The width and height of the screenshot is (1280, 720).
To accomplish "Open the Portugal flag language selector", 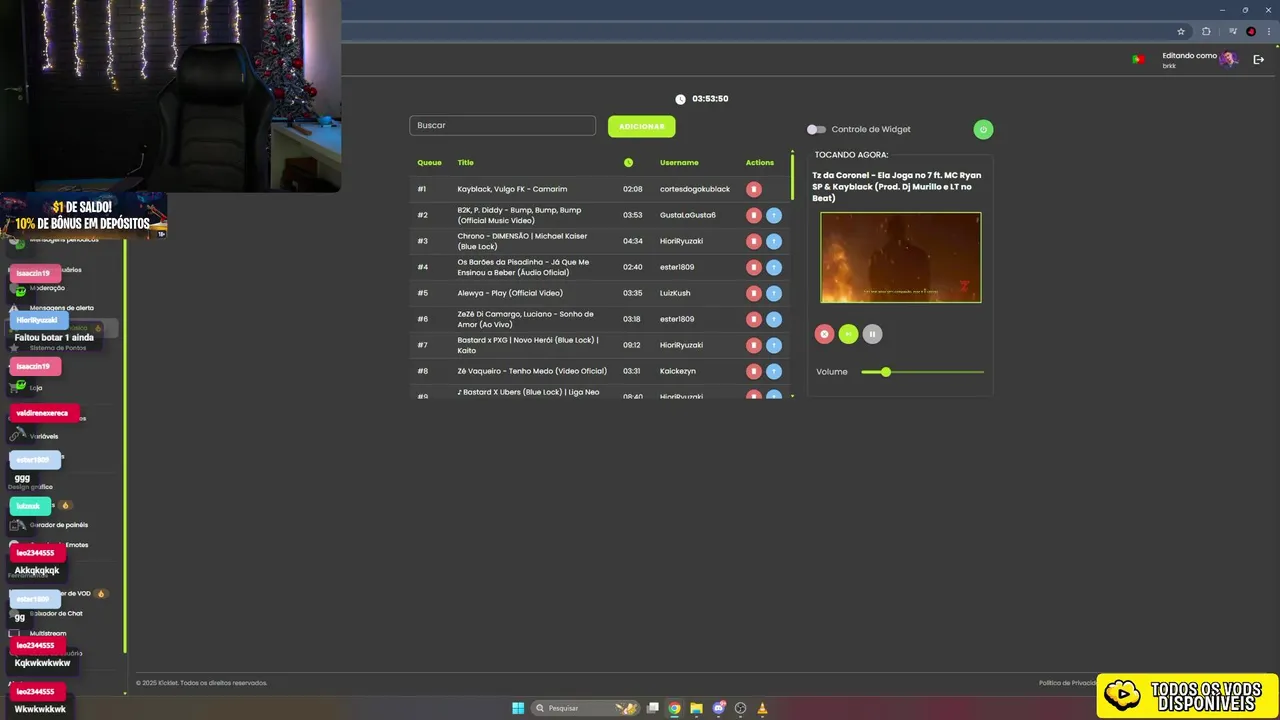I will click(x=1137, y=60).
